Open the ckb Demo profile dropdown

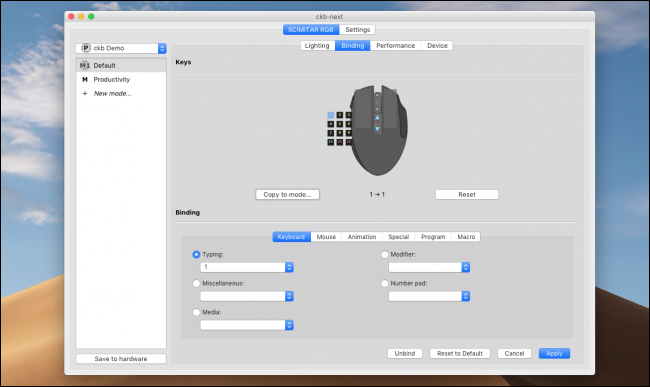pos(121,48)
